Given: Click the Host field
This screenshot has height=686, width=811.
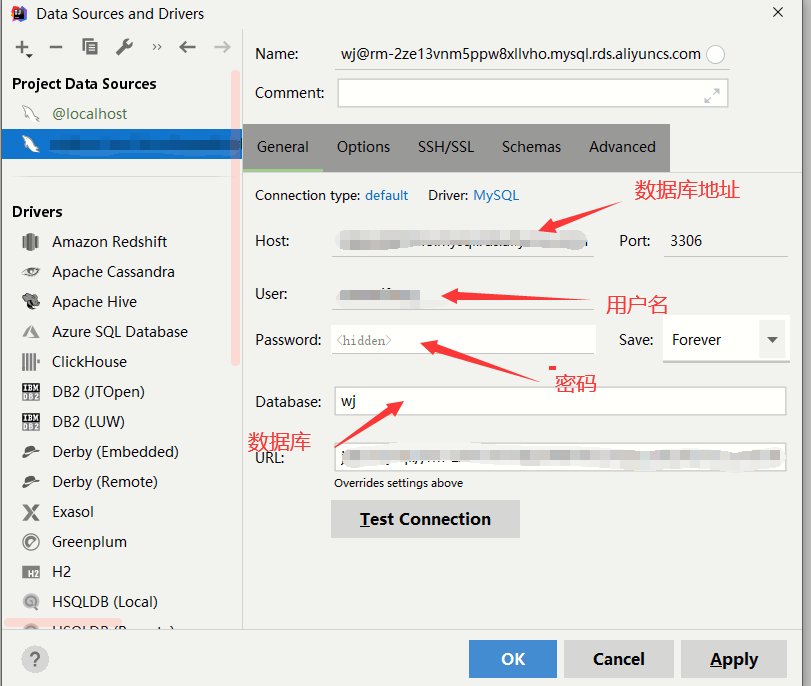Looking at the screenshot, I should [462, 241].
